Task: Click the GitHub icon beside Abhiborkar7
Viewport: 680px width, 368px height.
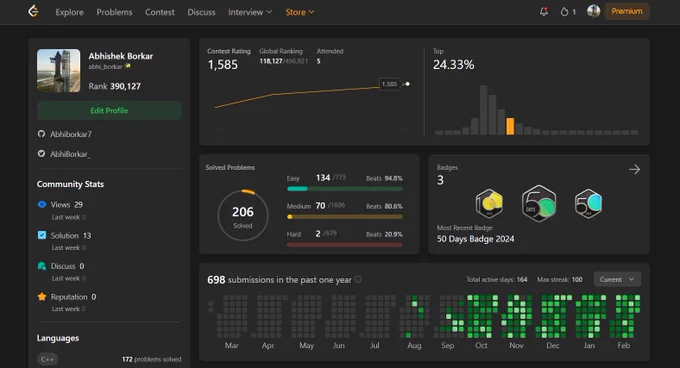Action: [41, 134]
